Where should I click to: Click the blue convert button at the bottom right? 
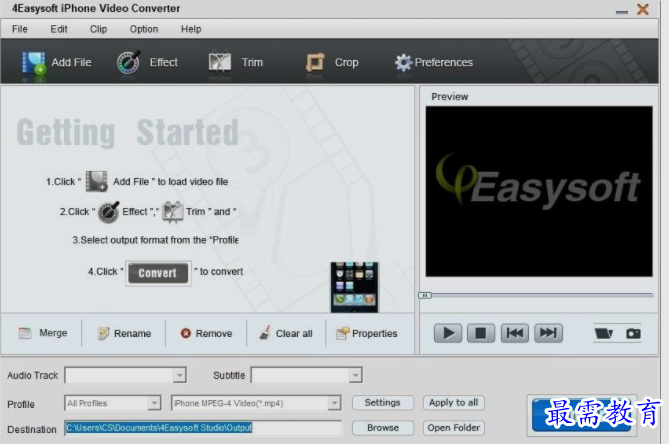click(x=582, y=415)
